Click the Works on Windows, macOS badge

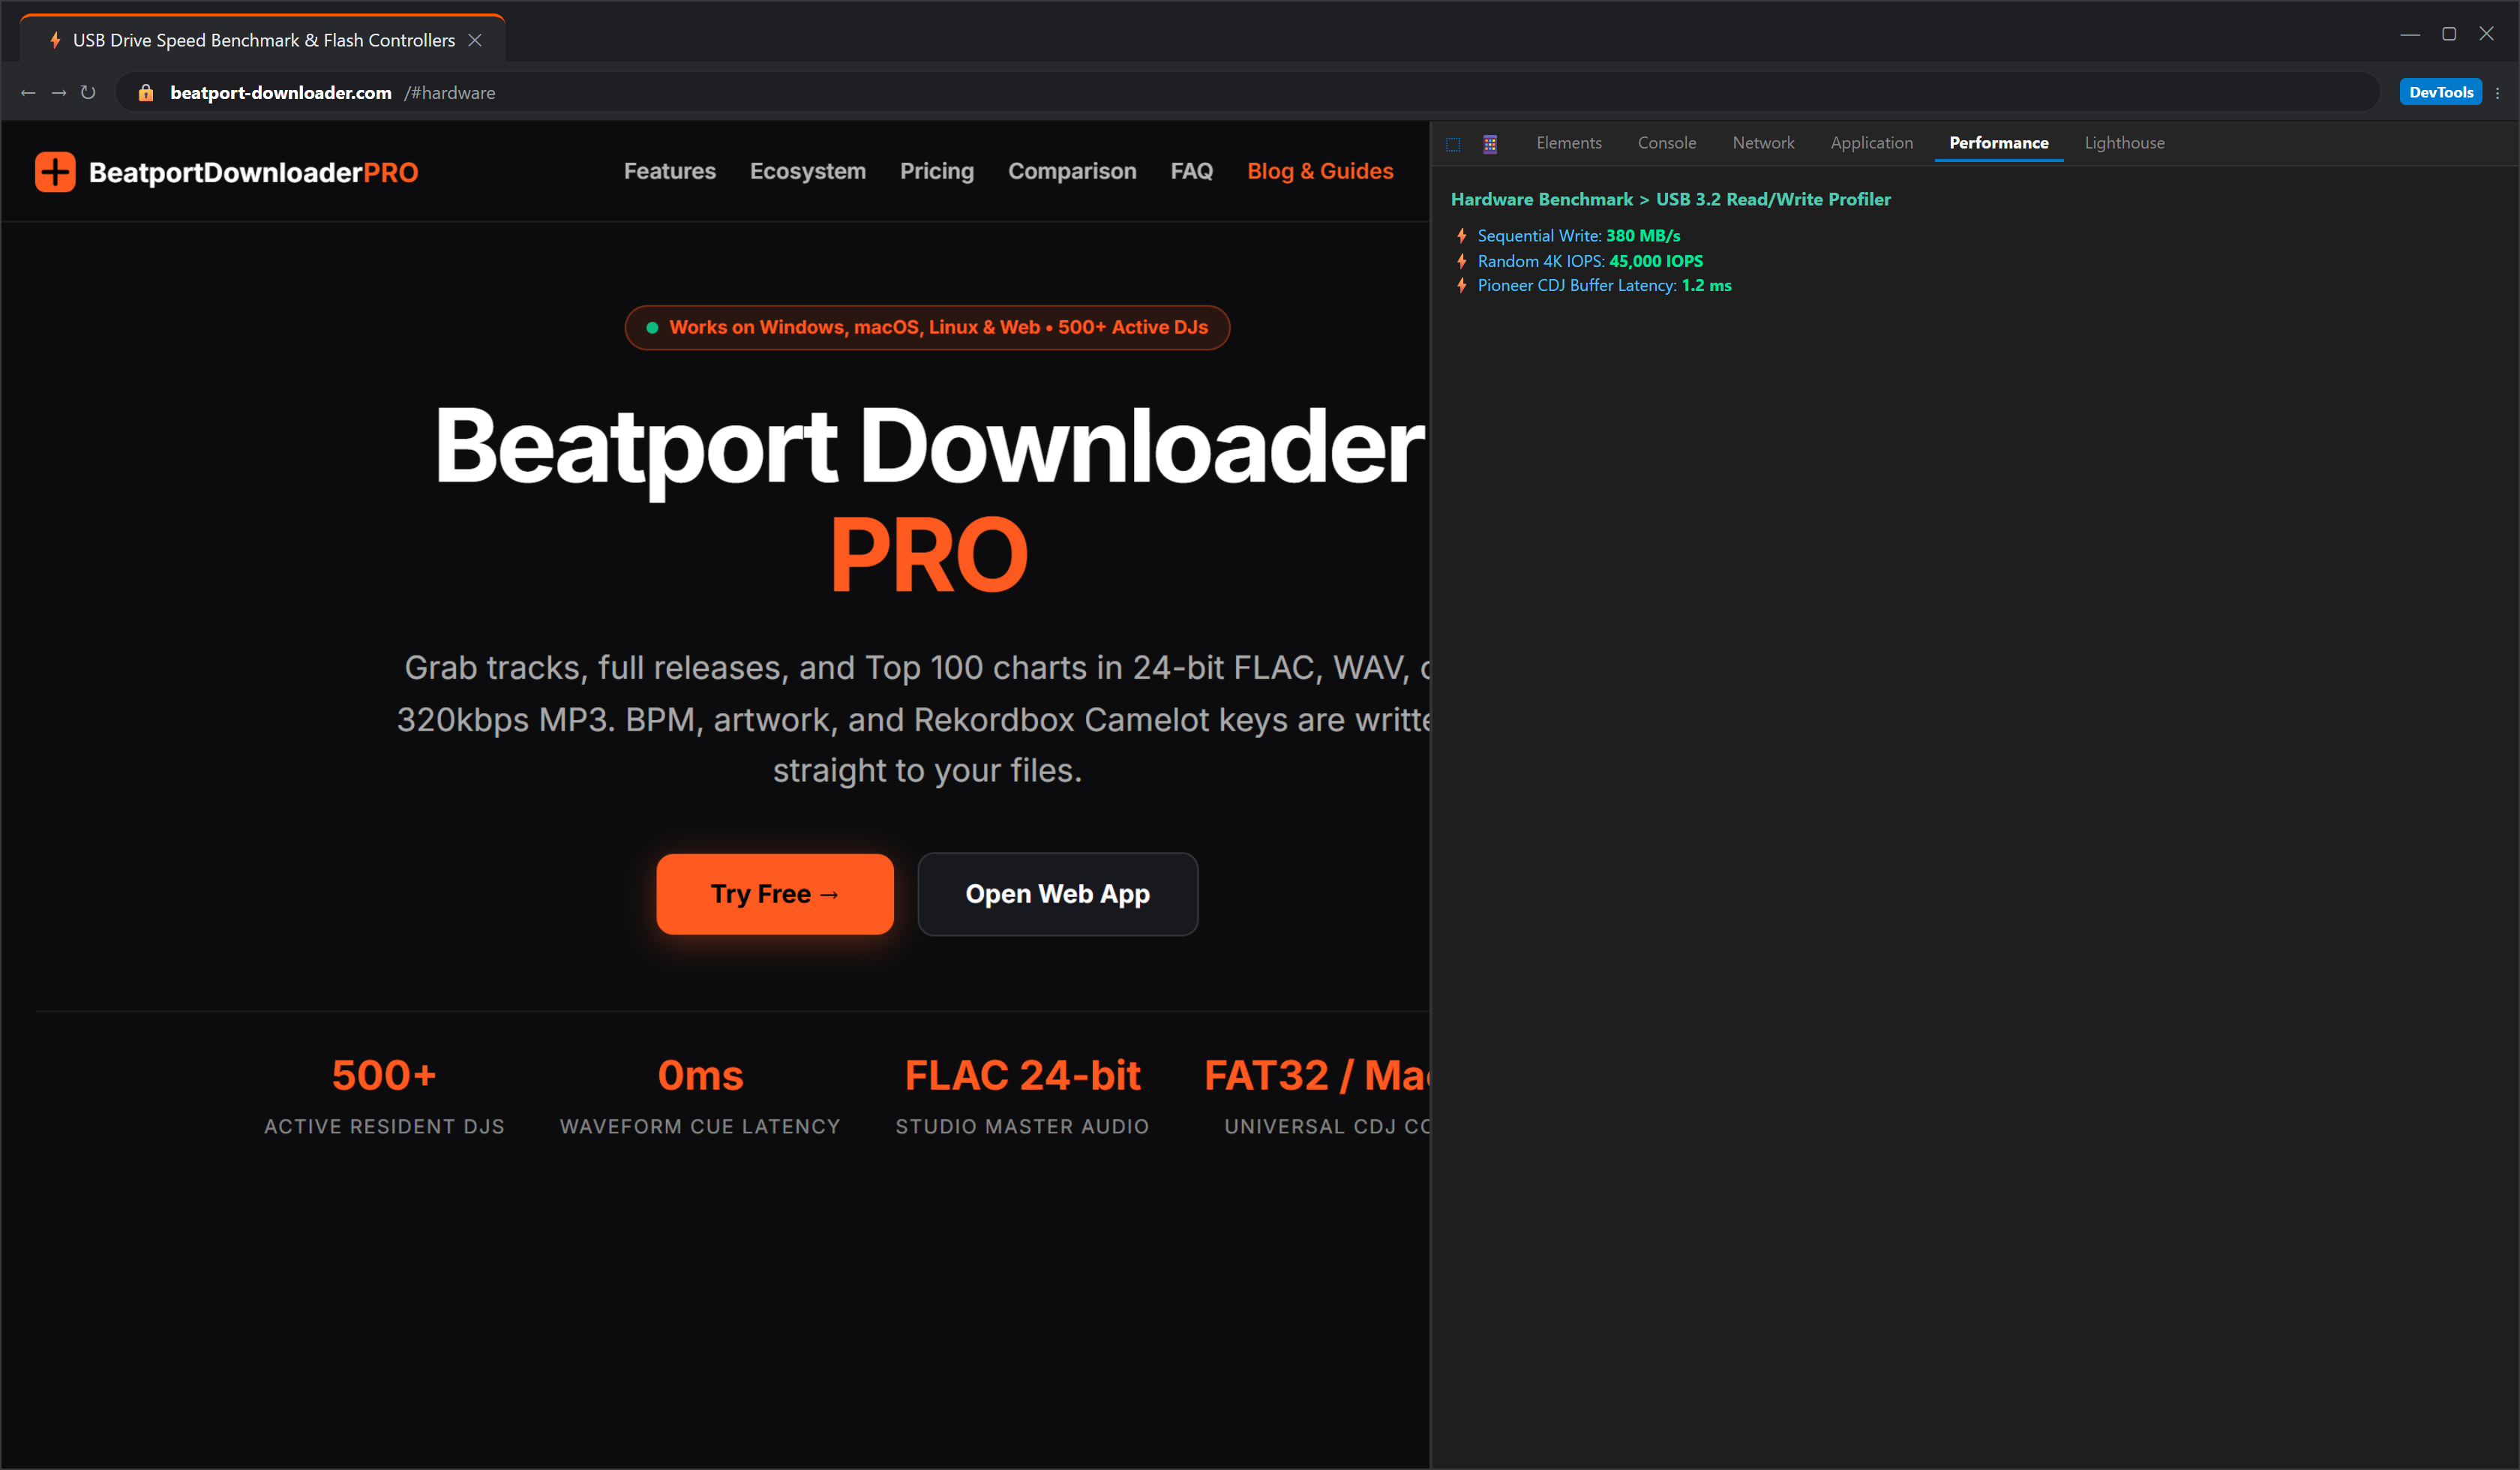coord(927,327)
